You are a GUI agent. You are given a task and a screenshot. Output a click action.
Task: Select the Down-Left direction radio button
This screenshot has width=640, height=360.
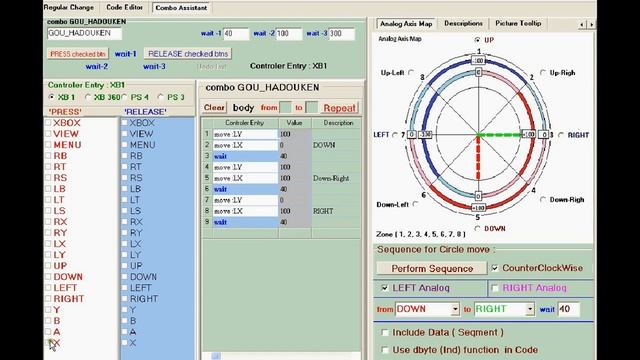pyautogui.click(x=416, y=204)
